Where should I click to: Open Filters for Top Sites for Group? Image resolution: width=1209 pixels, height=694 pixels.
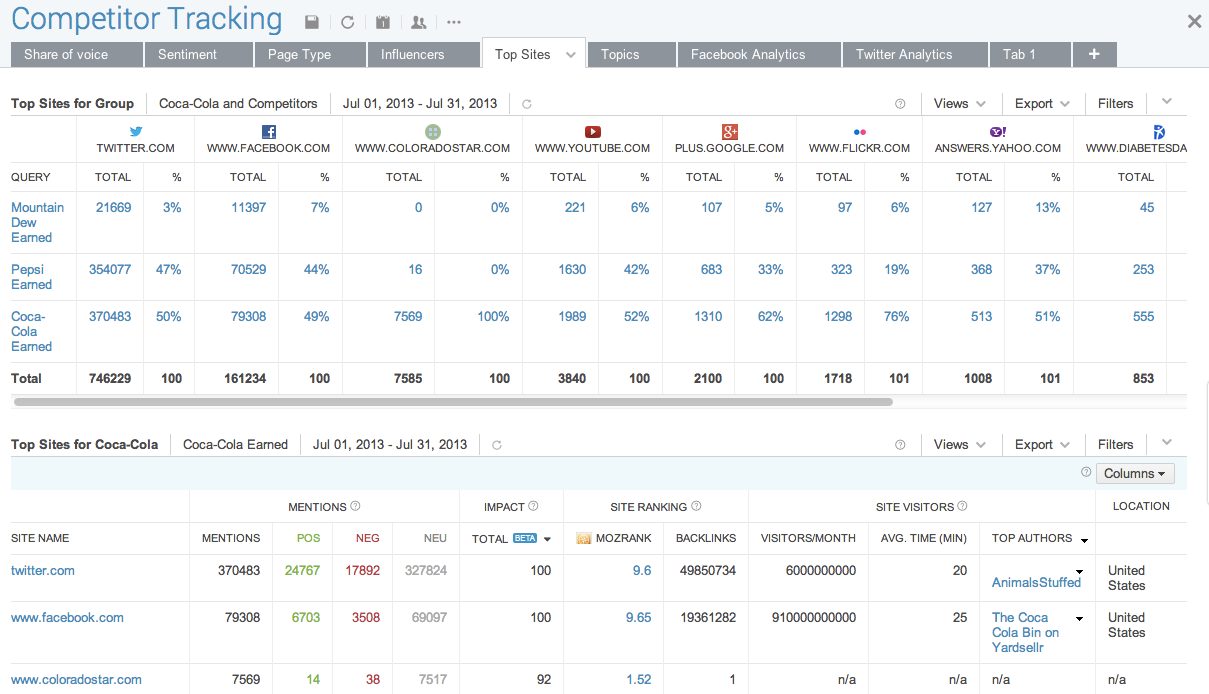(x=1115, y=103)
